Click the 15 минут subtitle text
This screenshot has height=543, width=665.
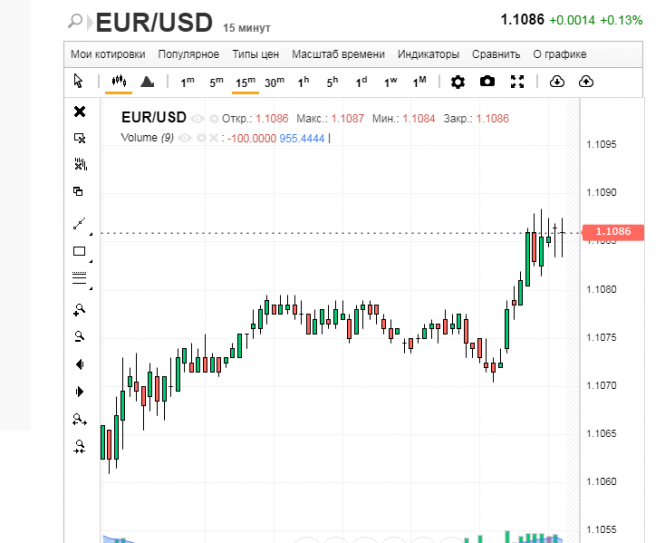click(x=246, y=28)
